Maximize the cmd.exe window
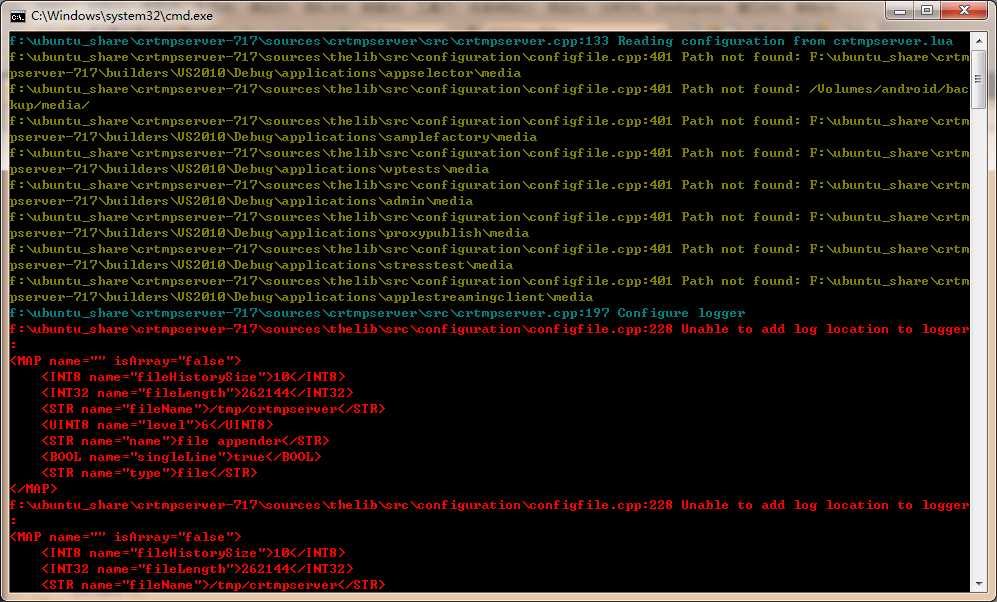This screenshot has height=602, width=997. click(926, 11)
